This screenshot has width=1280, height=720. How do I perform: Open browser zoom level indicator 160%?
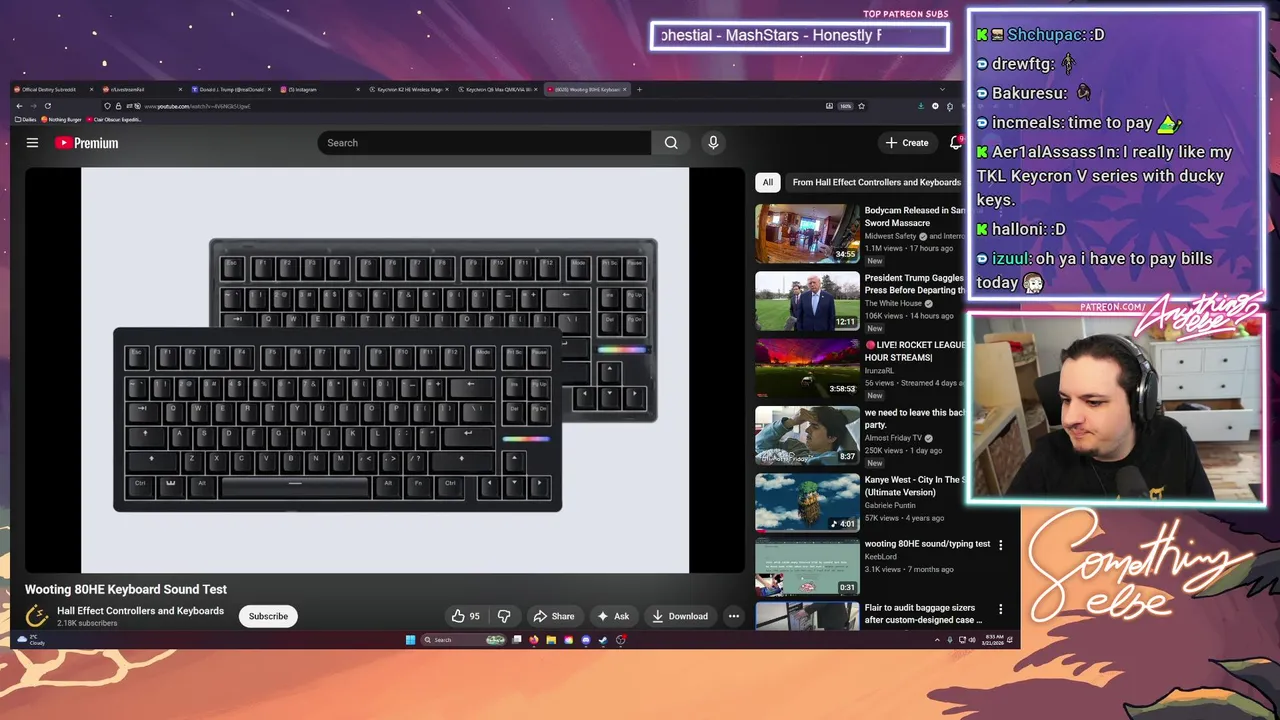(x=845, y=106)
